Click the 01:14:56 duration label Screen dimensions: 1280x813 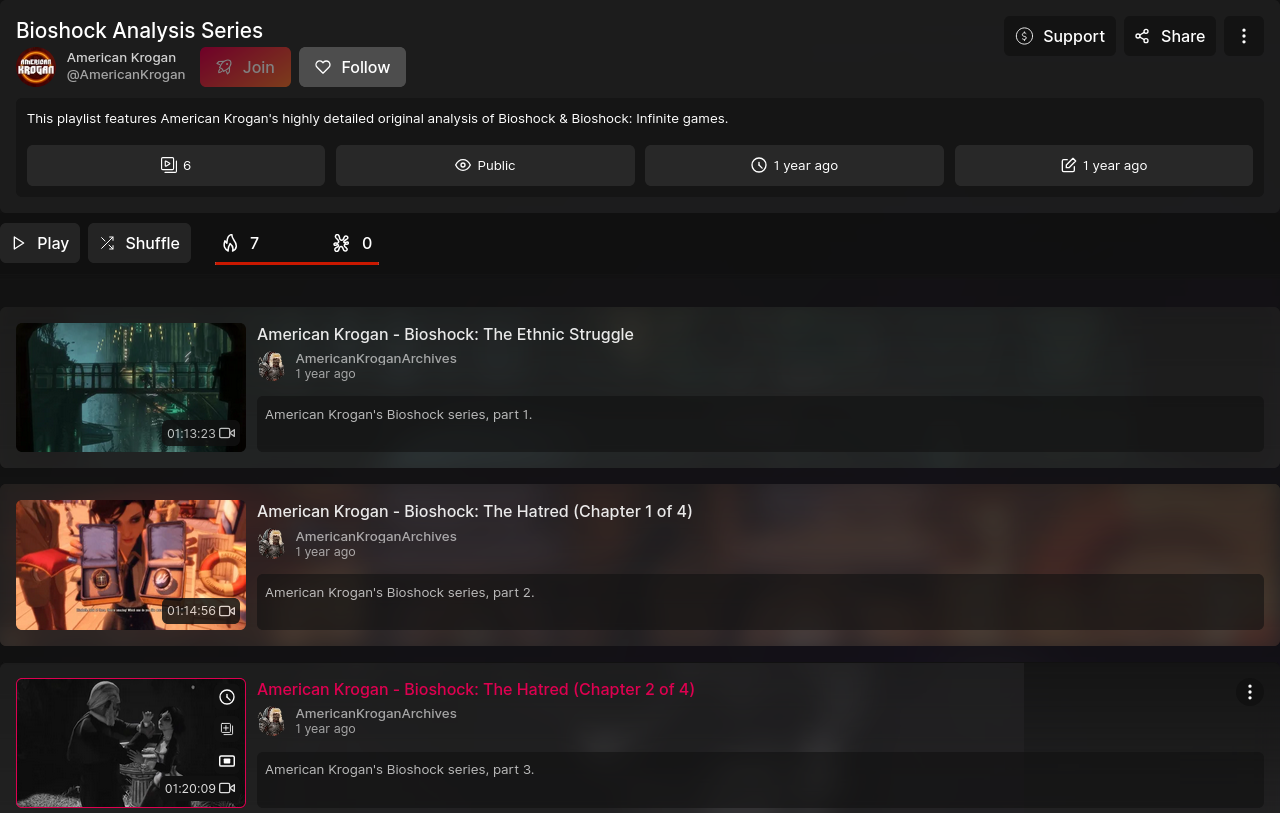click(191, 611)
